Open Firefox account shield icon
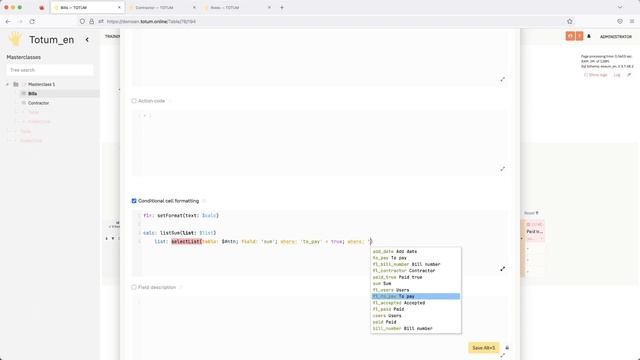This screenshot has height=360, width=640. pyautogui.click(x=620, y=21)
